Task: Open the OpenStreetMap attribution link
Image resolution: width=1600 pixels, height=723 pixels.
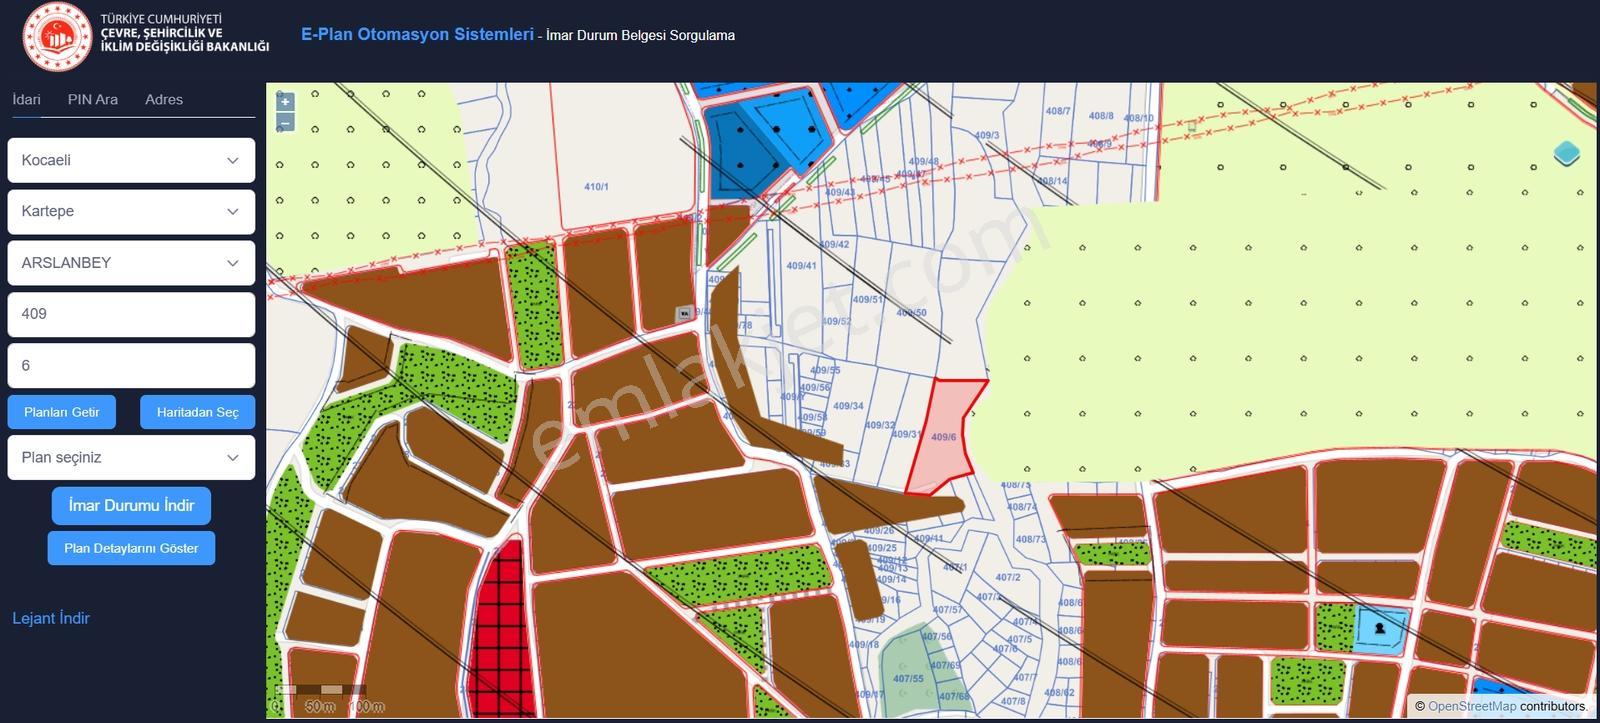Action: [x=1472, y=706]
